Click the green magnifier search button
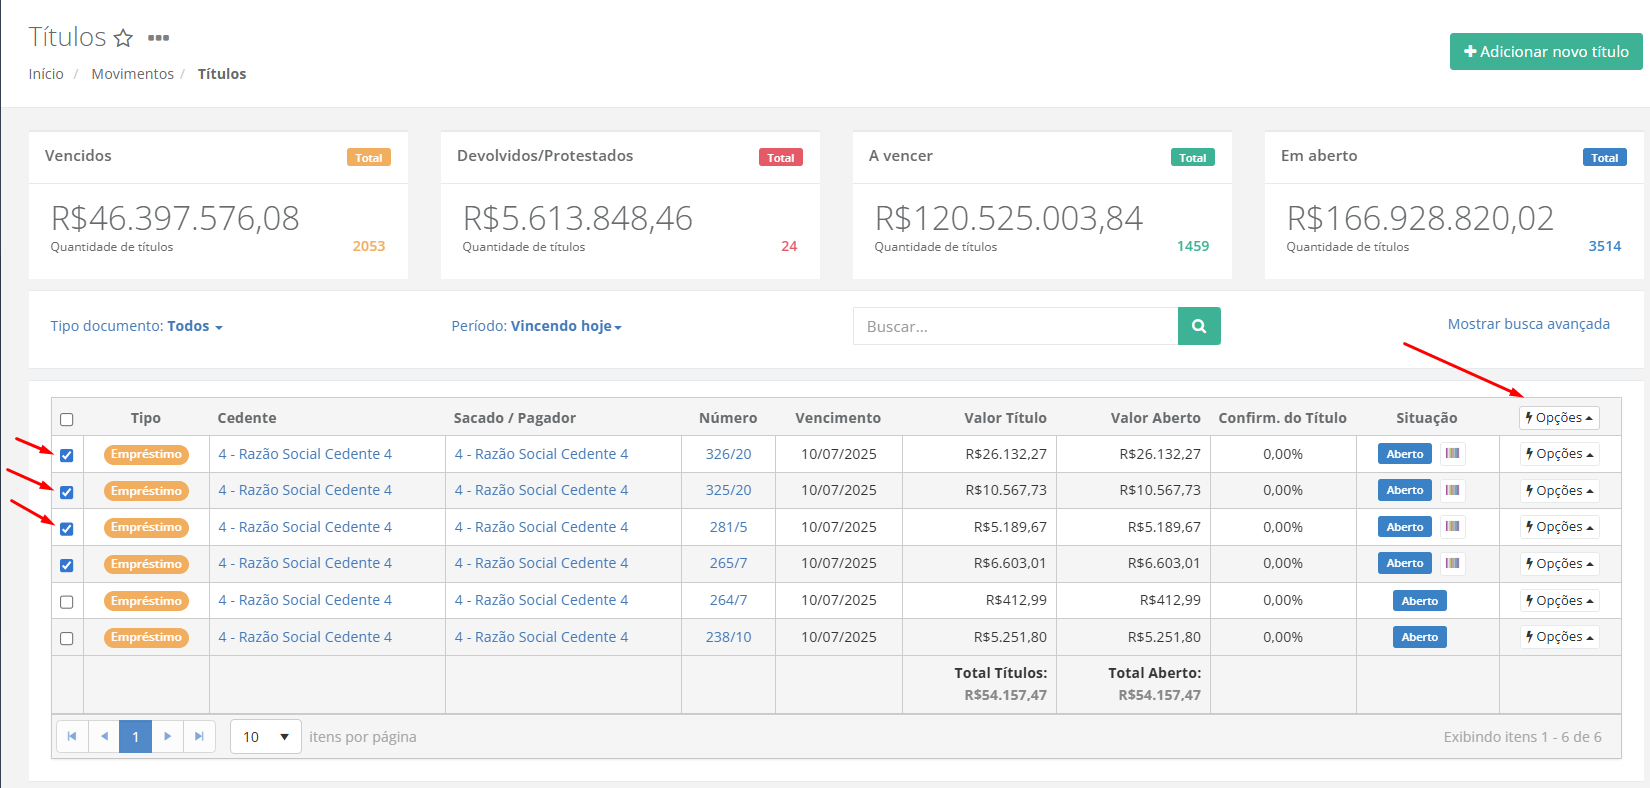 [x=1199, y=326]
